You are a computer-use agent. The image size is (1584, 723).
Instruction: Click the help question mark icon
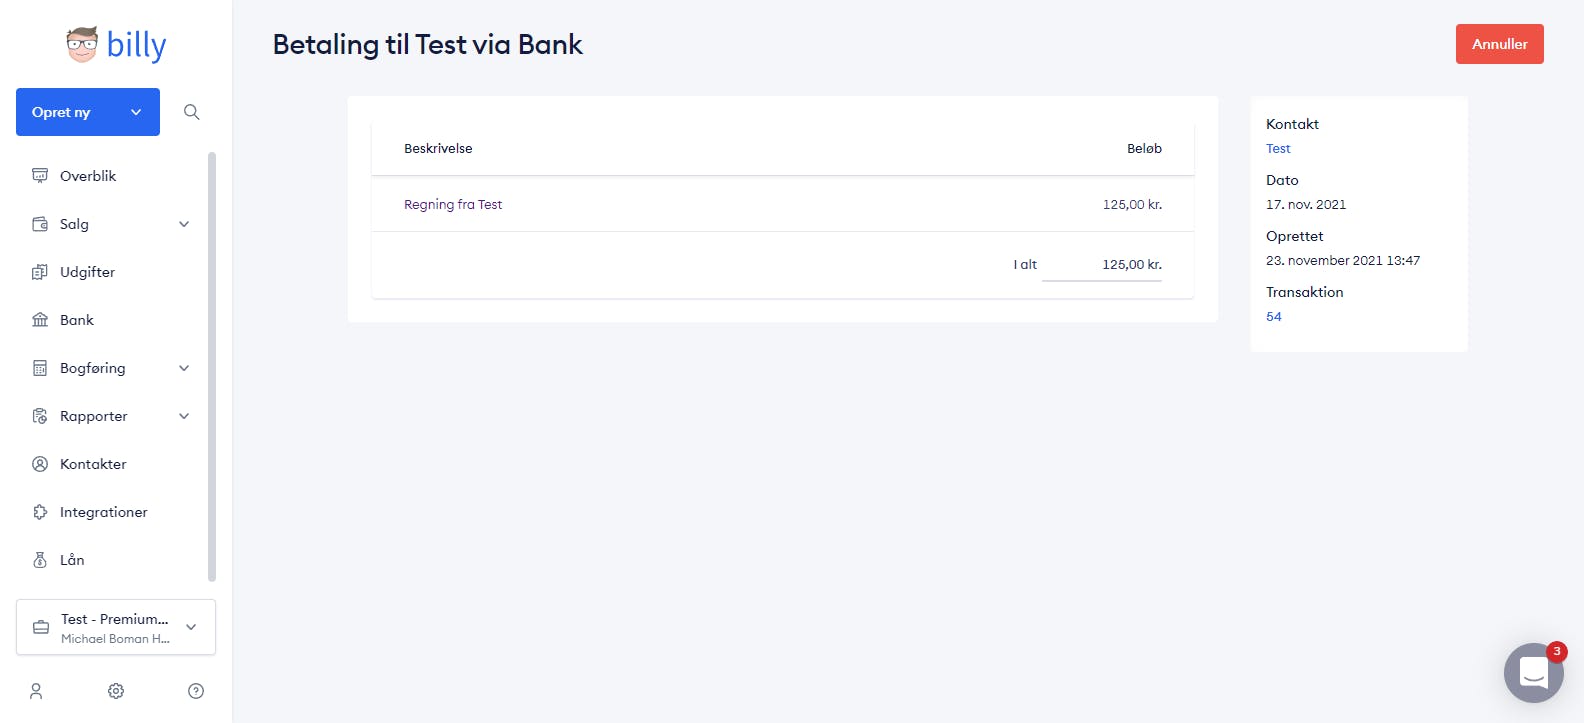click(x=196, y=691)
